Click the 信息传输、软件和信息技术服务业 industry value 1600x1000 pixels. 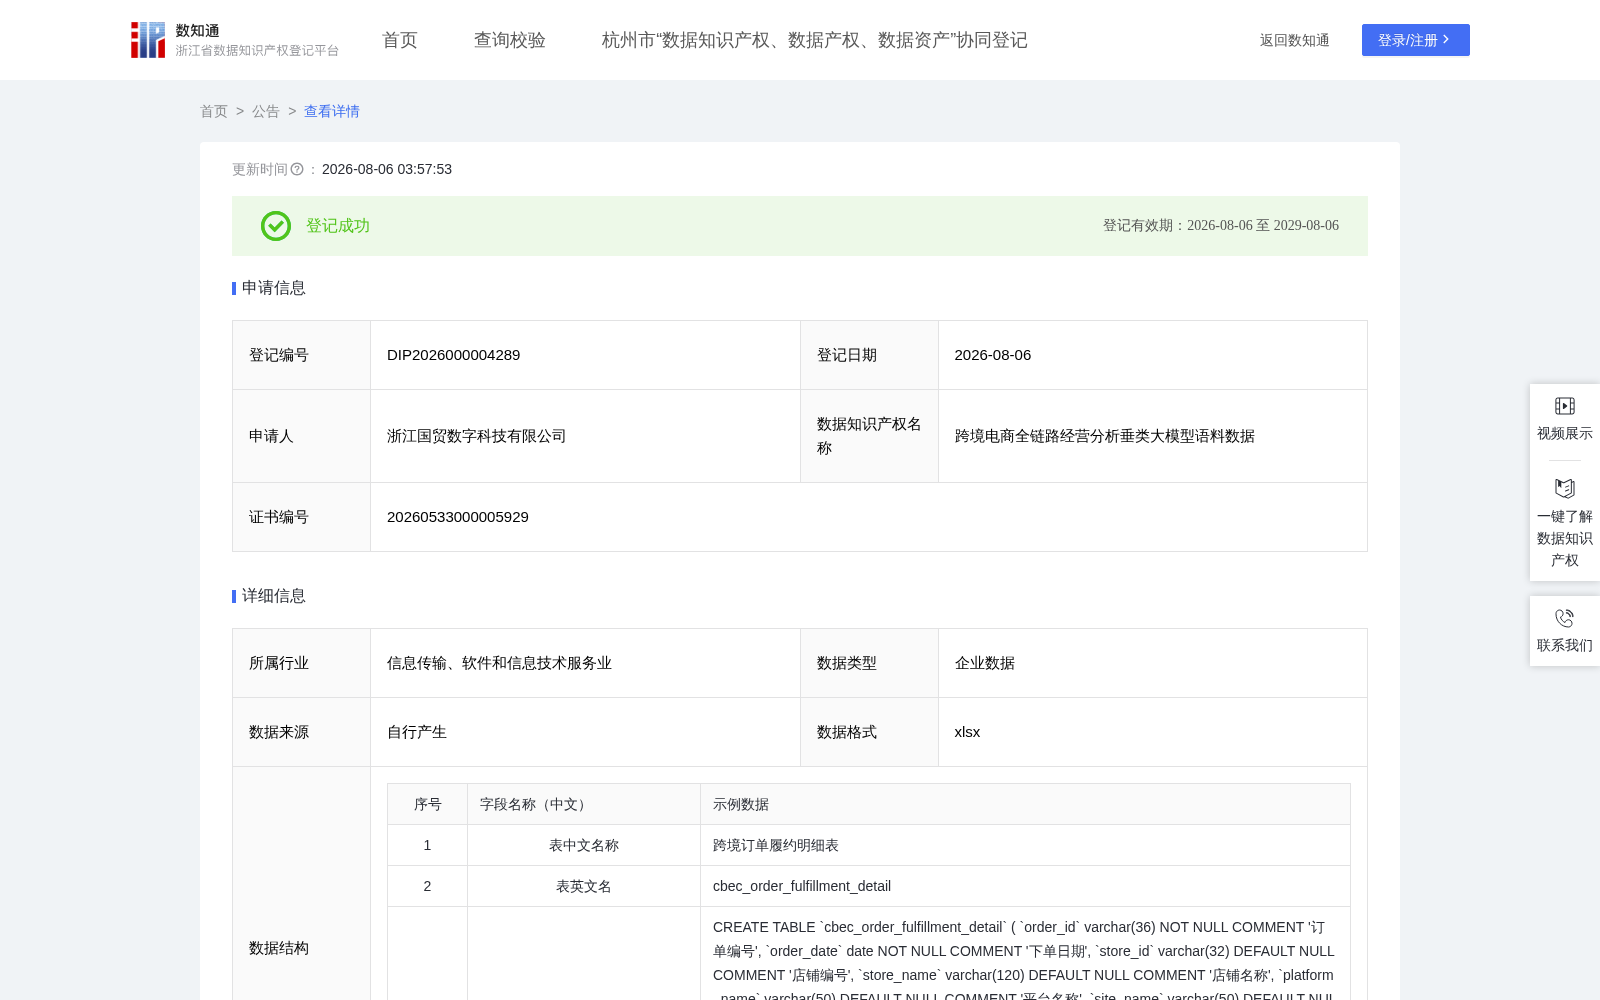(500, 663)
